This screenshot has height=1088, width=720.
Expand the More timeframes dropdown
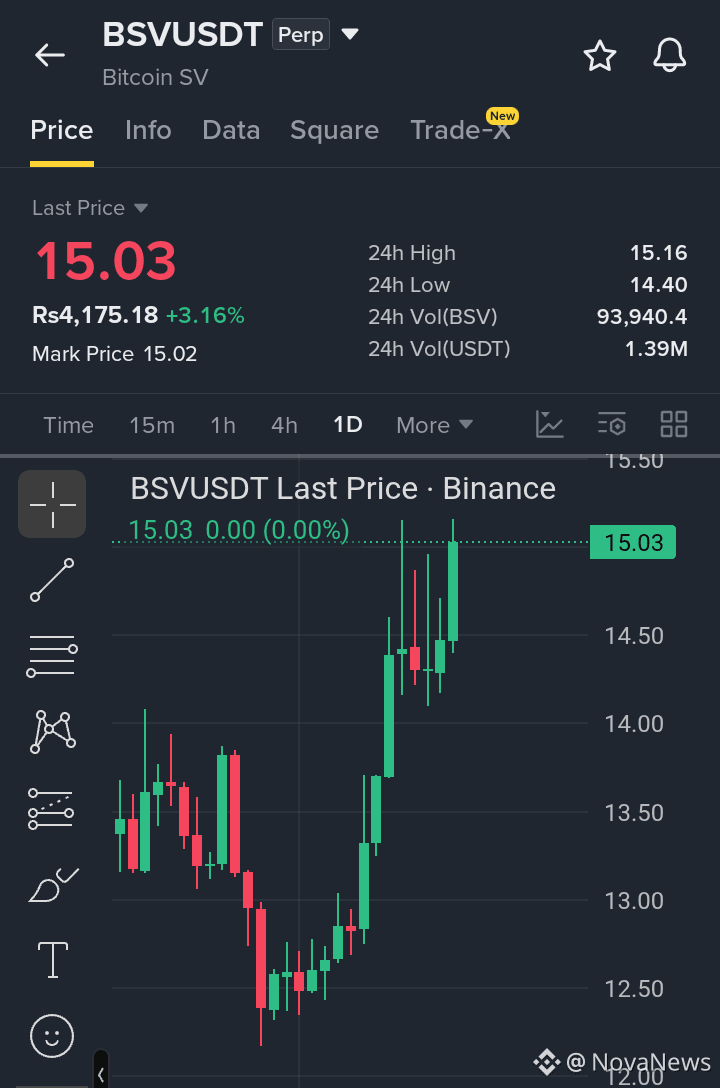click(x=434, y=425)
